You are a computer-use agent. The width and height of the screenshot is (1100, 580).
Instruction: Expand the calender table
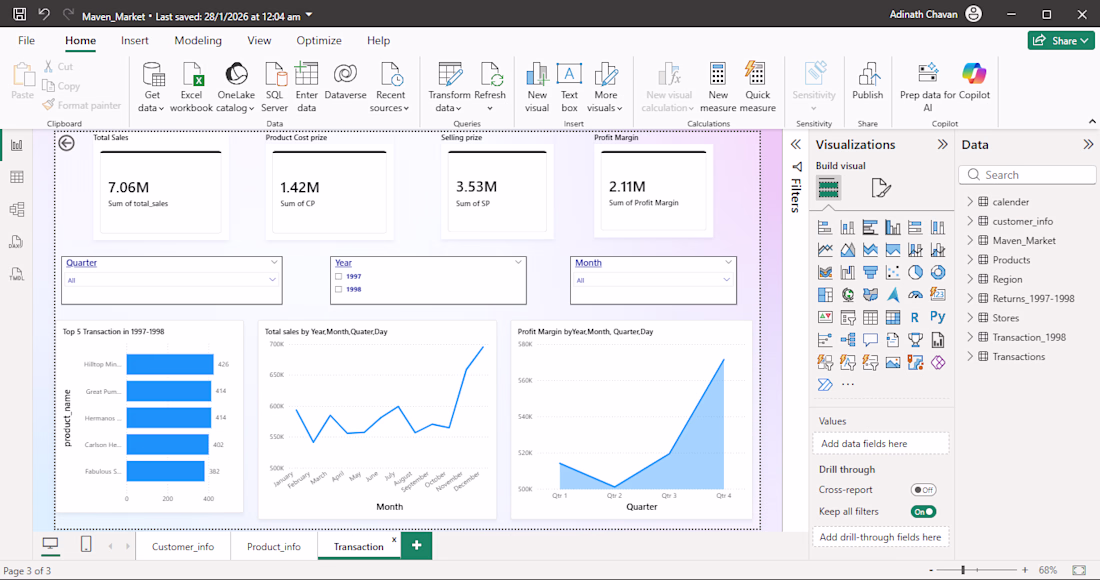pos(970,201)
